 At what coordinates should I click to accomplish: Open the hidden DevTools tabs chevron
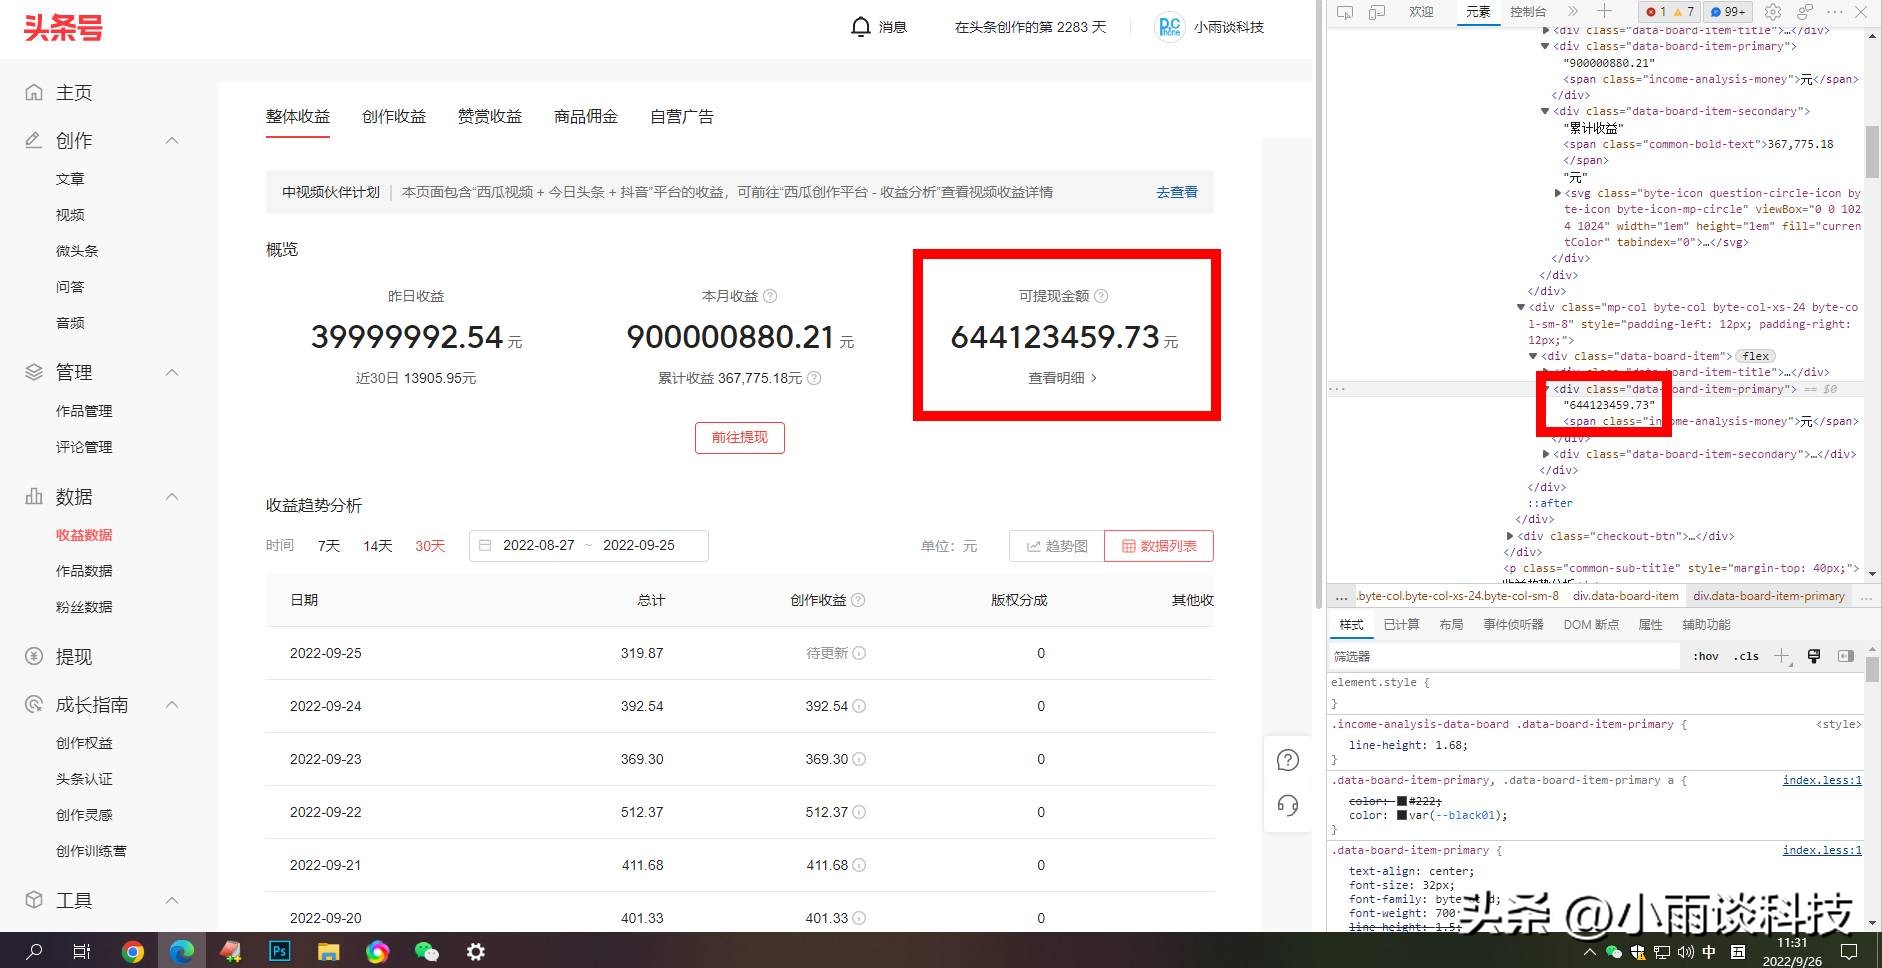(1573, 12)
